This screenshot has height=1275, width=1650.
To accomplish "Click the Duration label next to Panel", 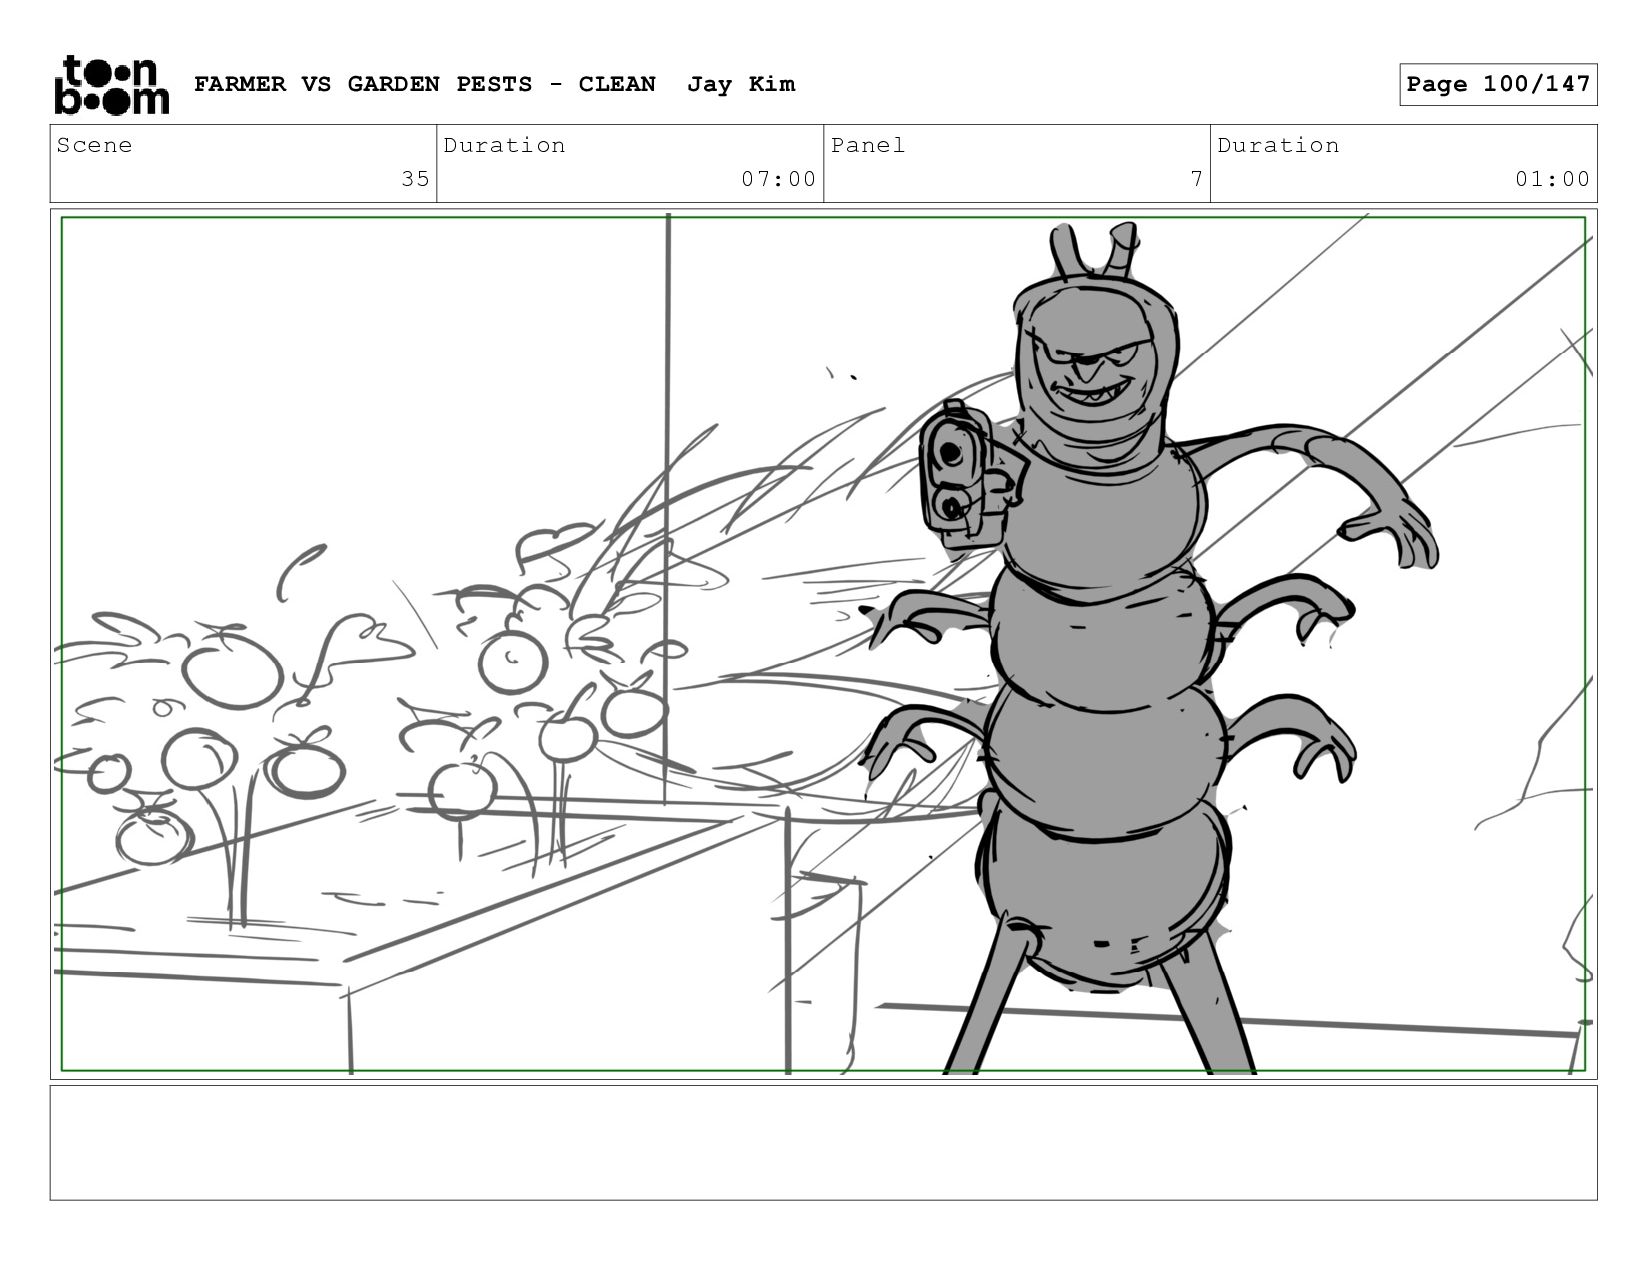I will click(1278, 145).
